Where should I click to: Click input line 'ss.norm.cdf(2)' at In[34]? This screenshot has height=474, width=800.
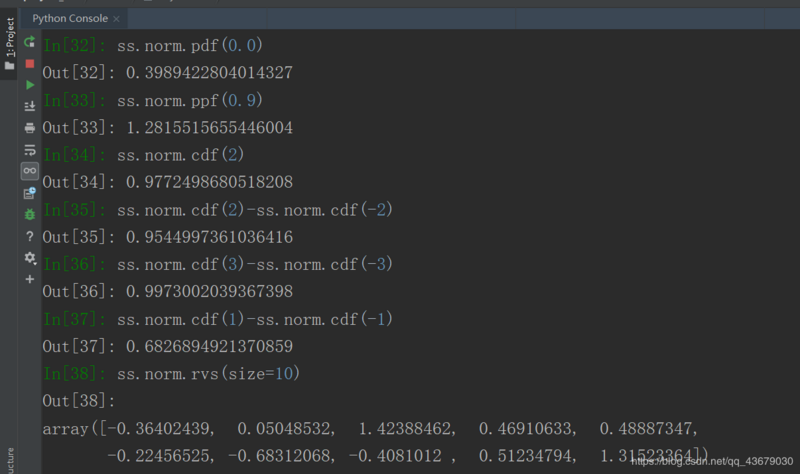click(181, 155)
